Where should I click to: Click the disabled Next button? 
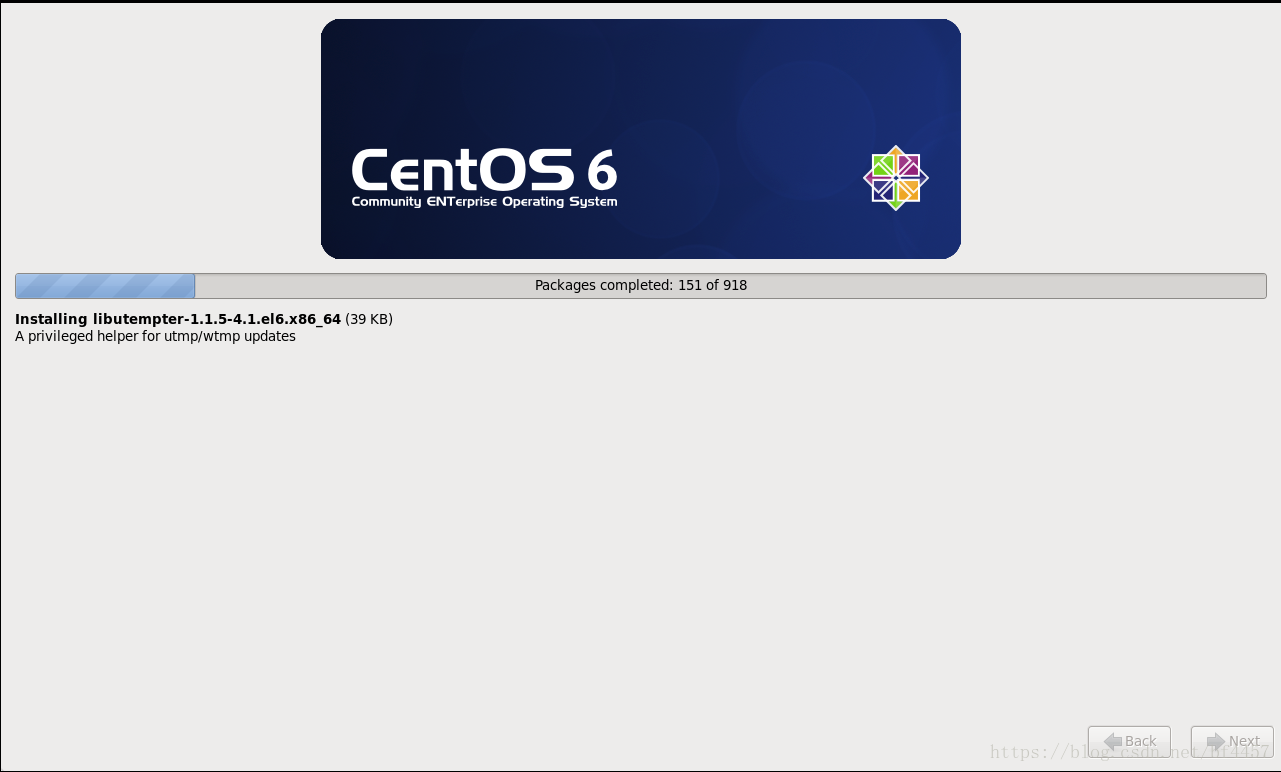point(1232,741)
